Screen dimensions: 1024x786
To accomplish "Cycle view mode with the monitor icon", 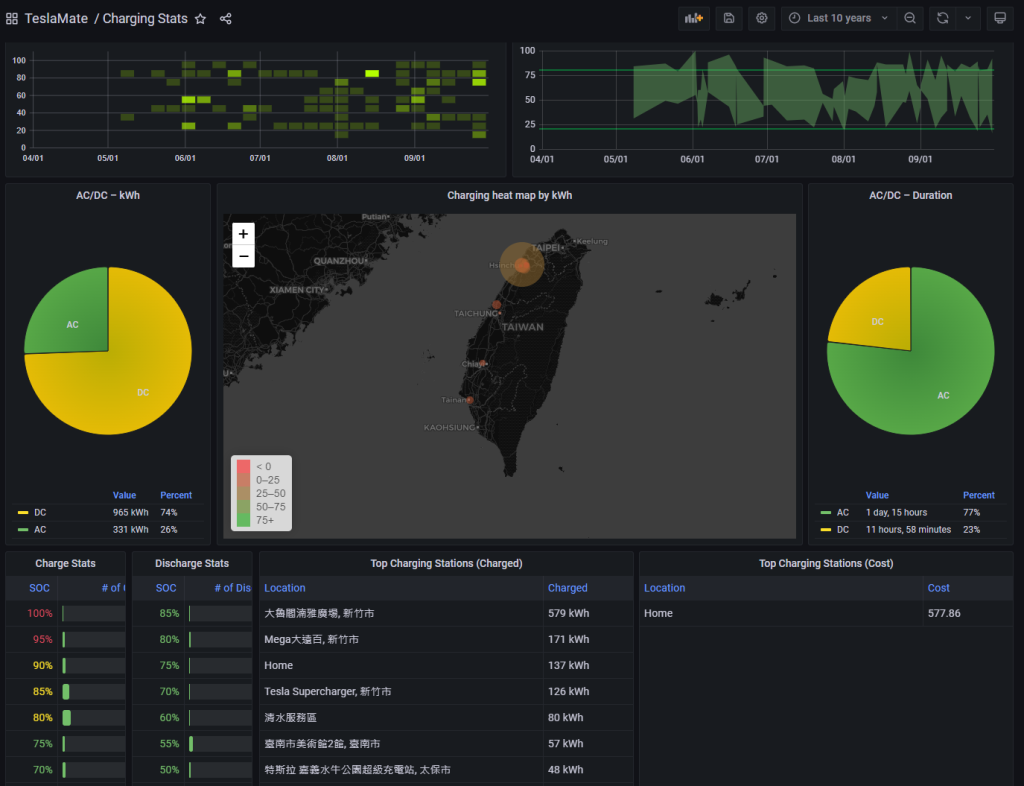I will [998, 18].
